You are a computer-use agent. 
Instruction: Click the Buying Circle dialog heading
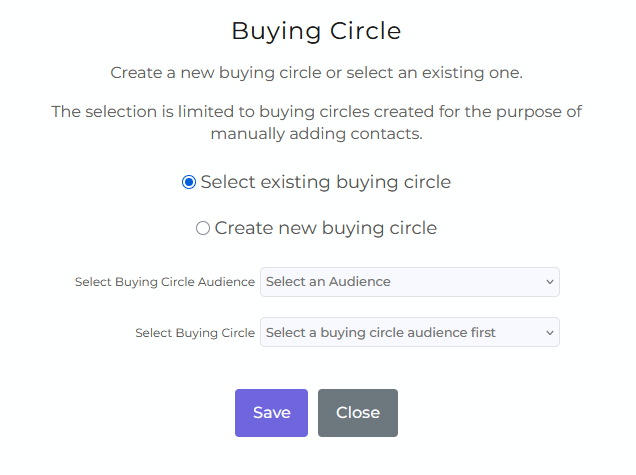click(x=316, y=31)
